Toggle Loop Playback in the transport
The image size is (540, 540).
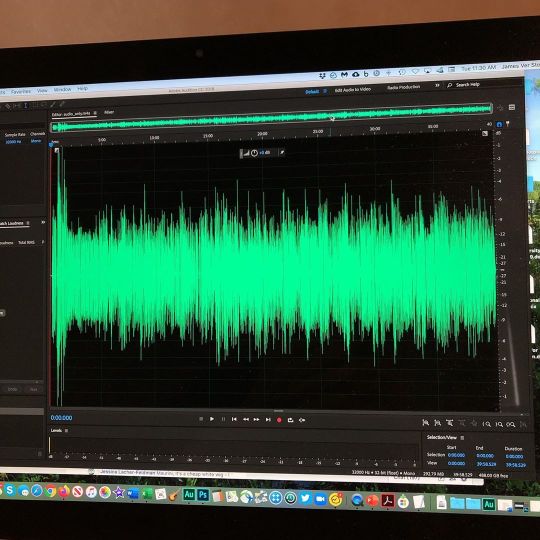coord(290,420)
